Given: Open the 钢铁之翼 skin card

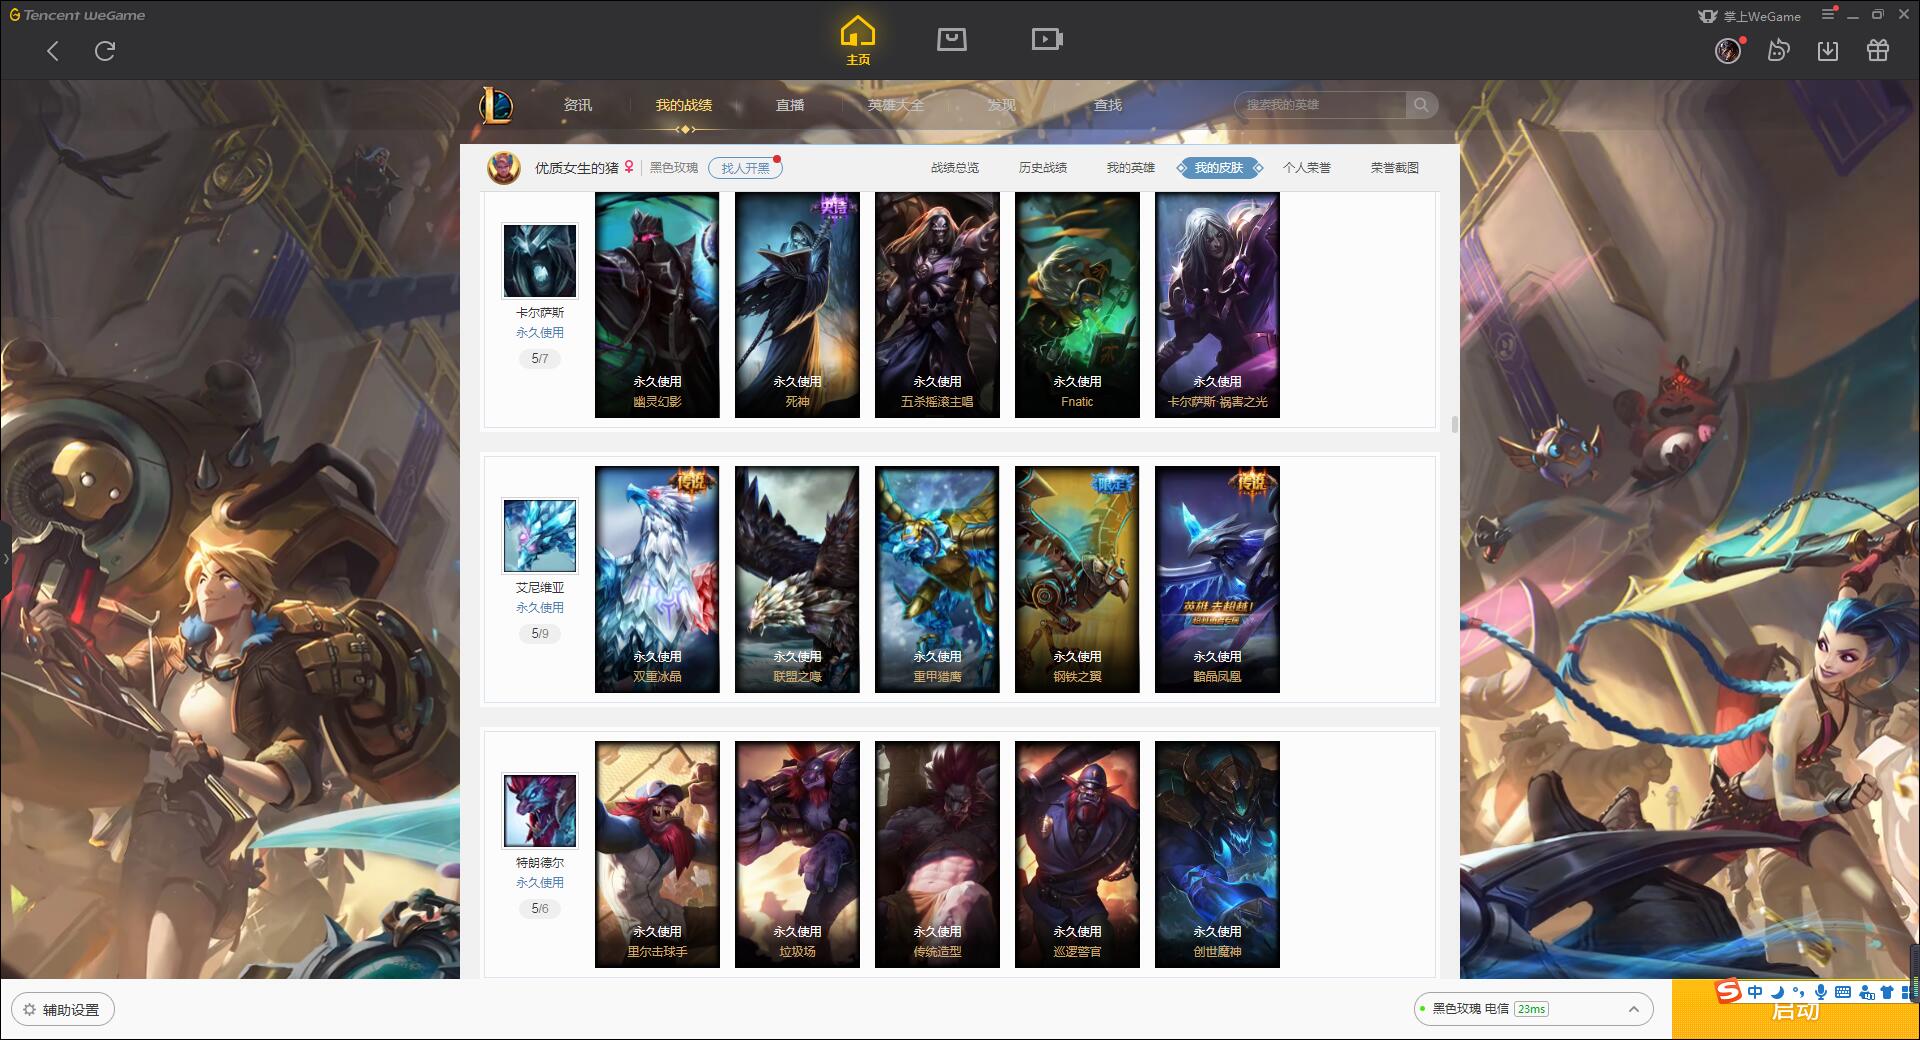Looking at the screenshot, I should click(1077, 579).
